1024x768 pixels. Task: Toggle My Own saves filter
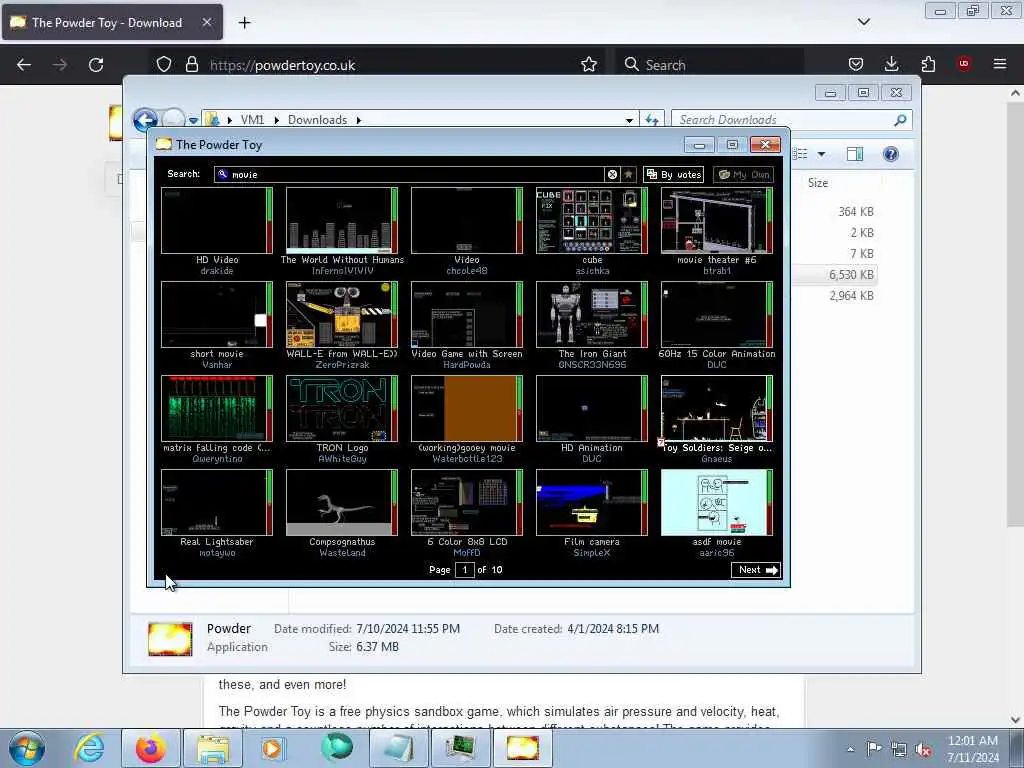pos(743,174)
